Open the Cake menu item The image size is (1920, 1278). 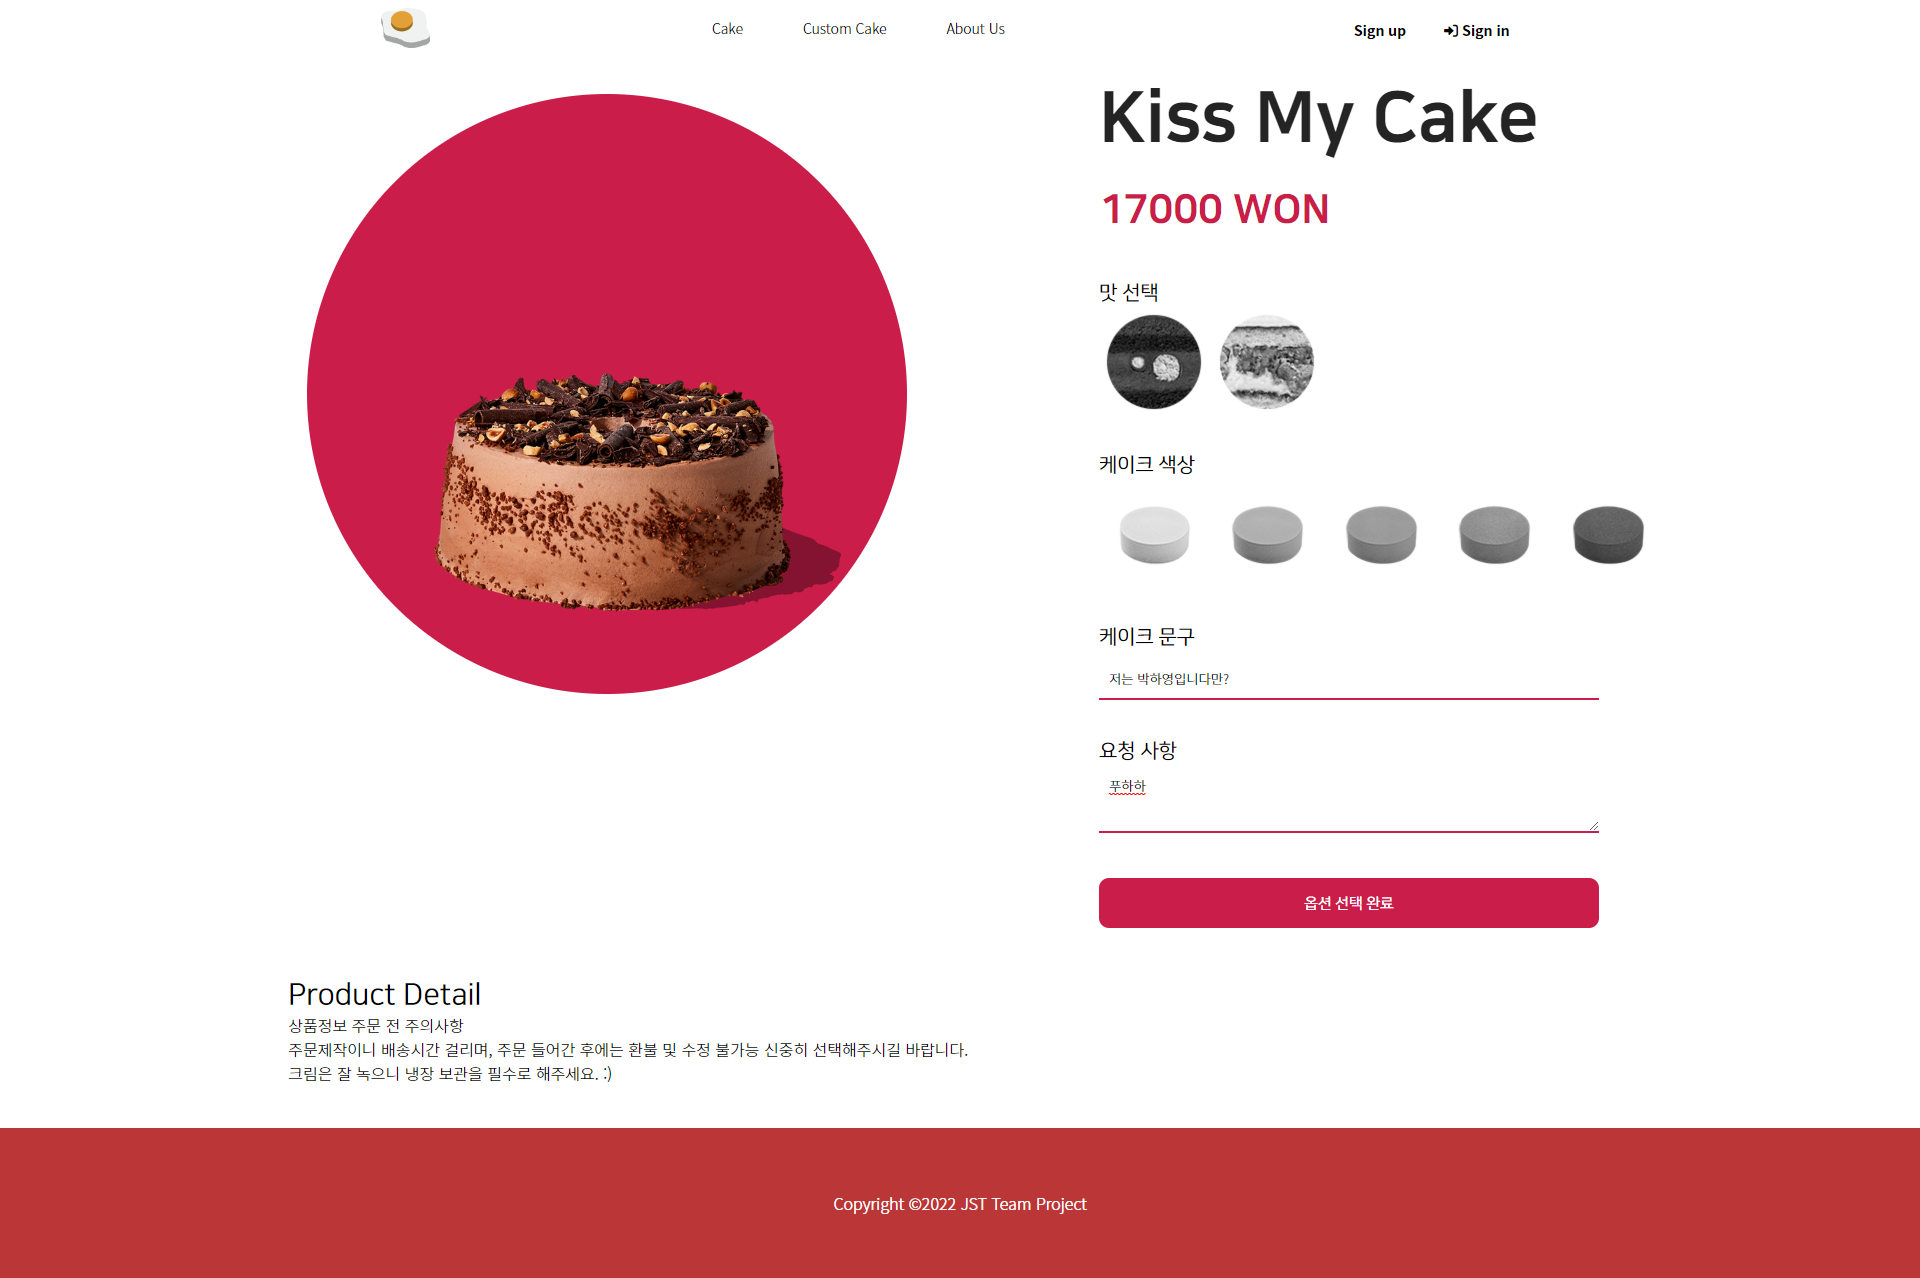pyautogui.click(x=727, y=29)
